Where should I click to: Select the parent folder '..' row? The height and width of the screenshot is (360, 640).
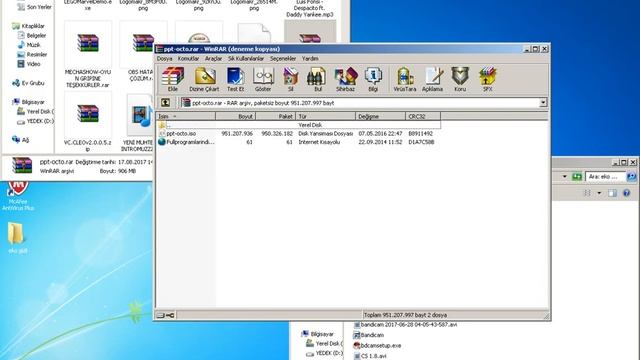pos(298,125)
